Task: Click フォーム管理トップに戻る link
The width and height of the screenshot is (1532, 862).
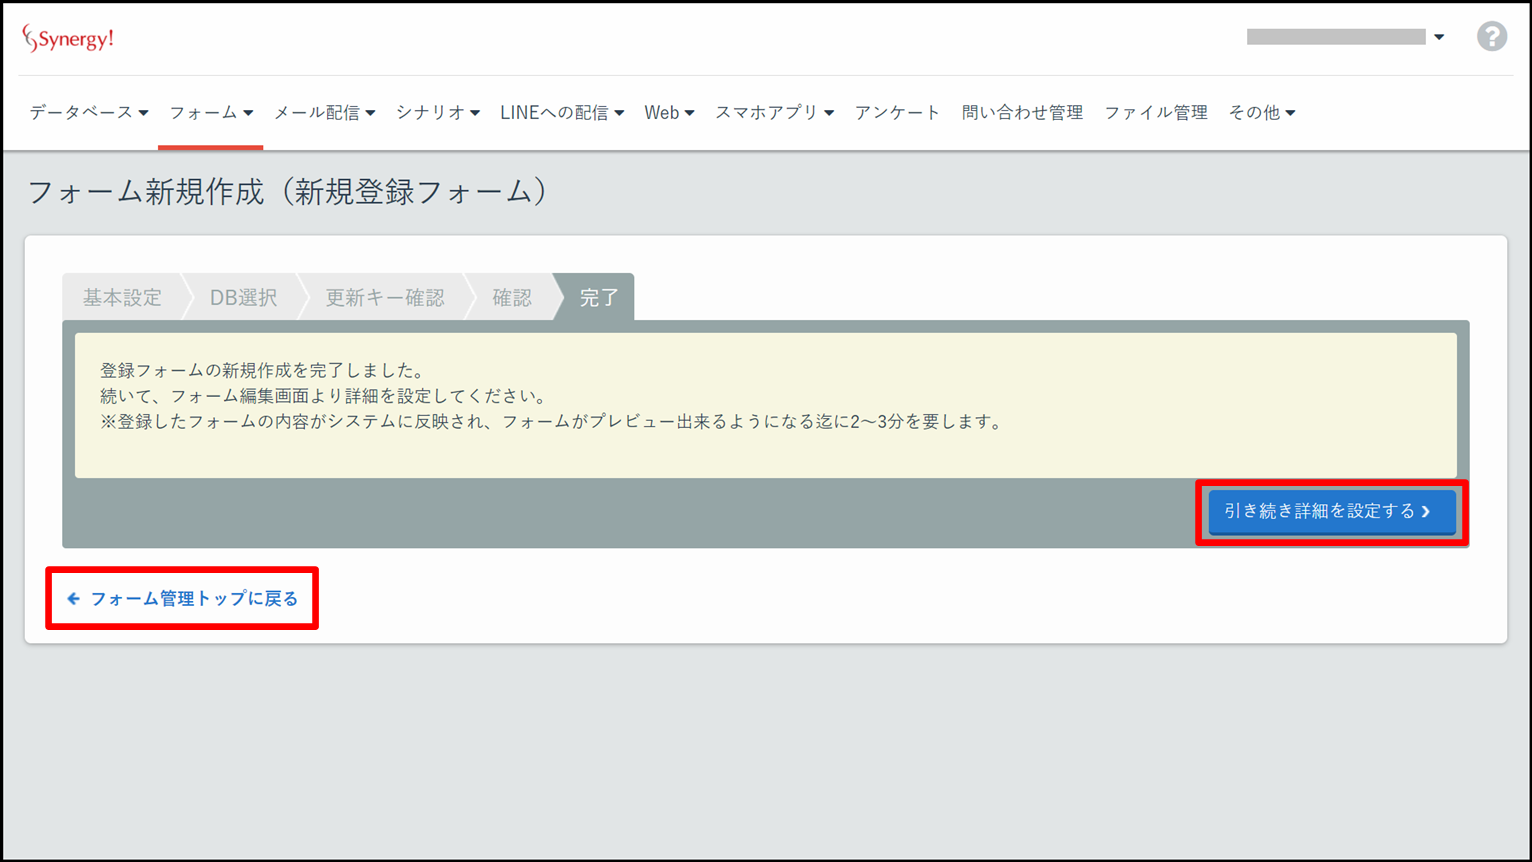Action: [x=183, y=599]
